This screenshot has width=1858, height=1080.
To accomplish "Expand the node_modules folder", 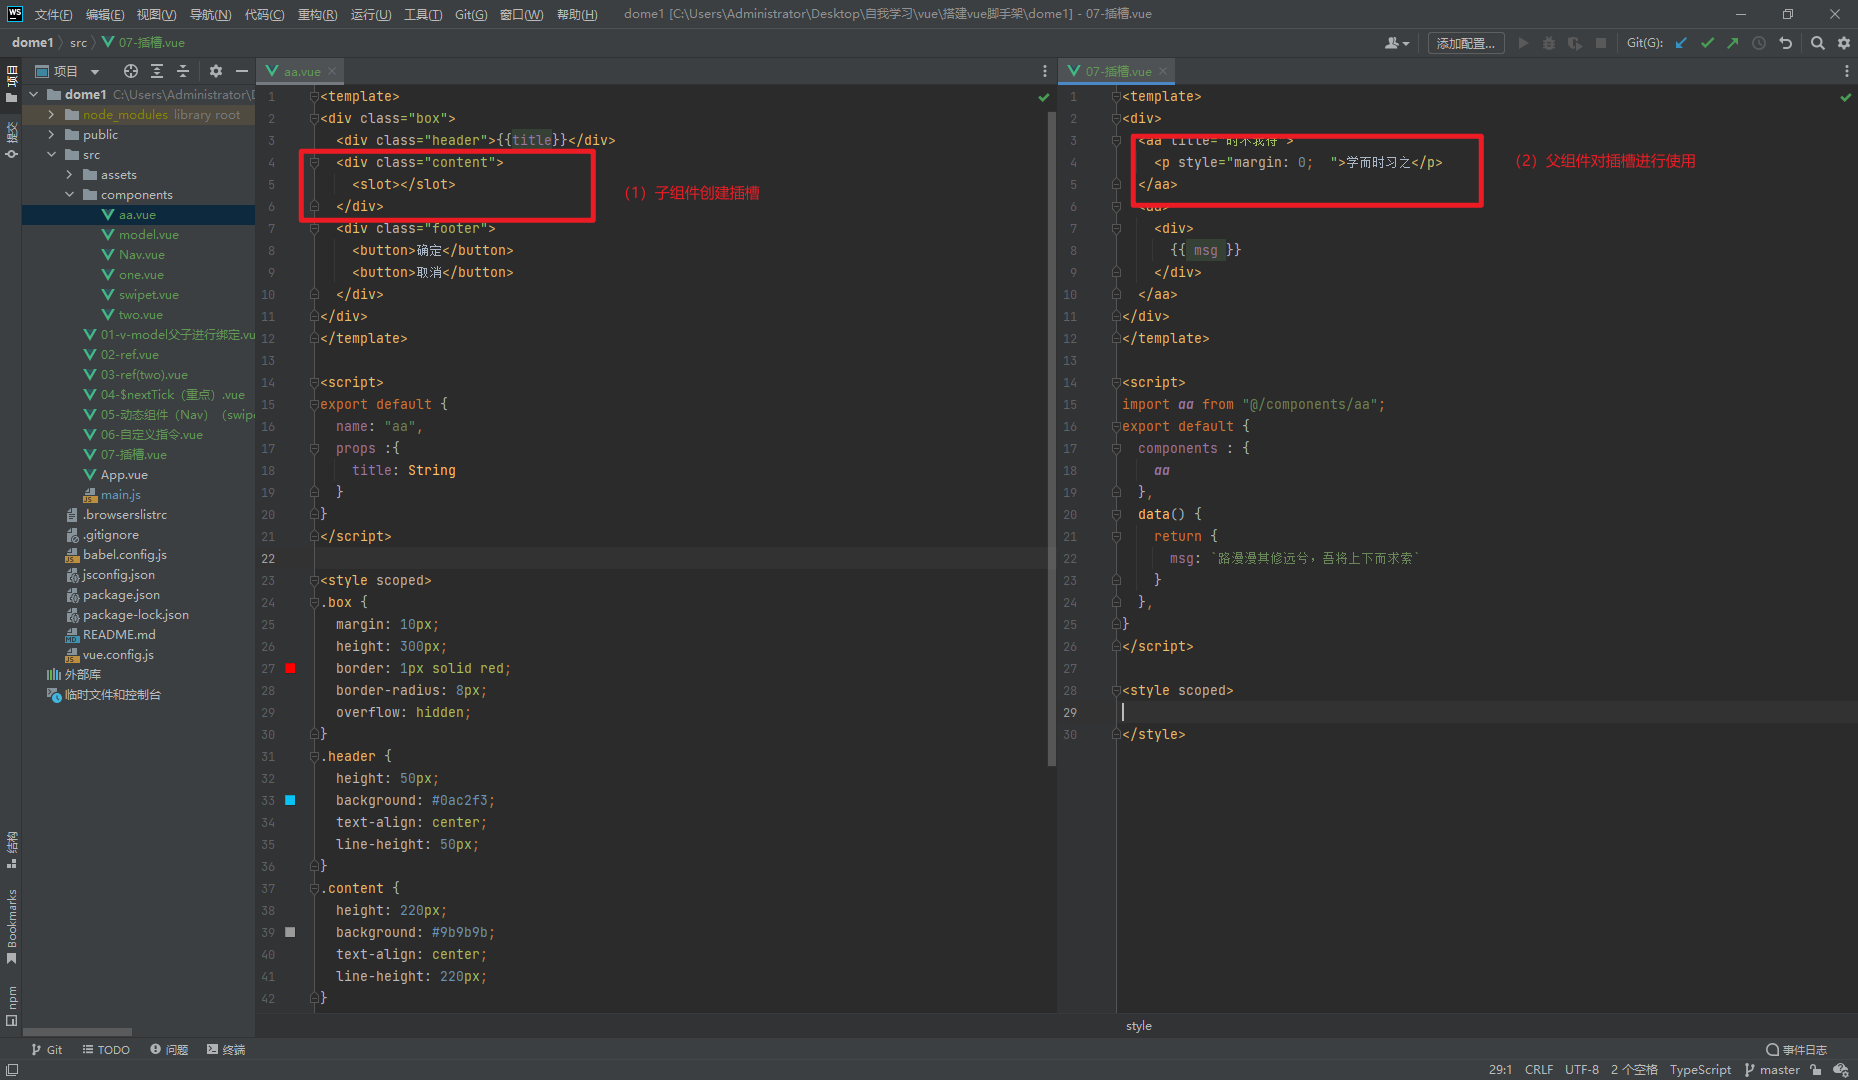I will (51, 115).
